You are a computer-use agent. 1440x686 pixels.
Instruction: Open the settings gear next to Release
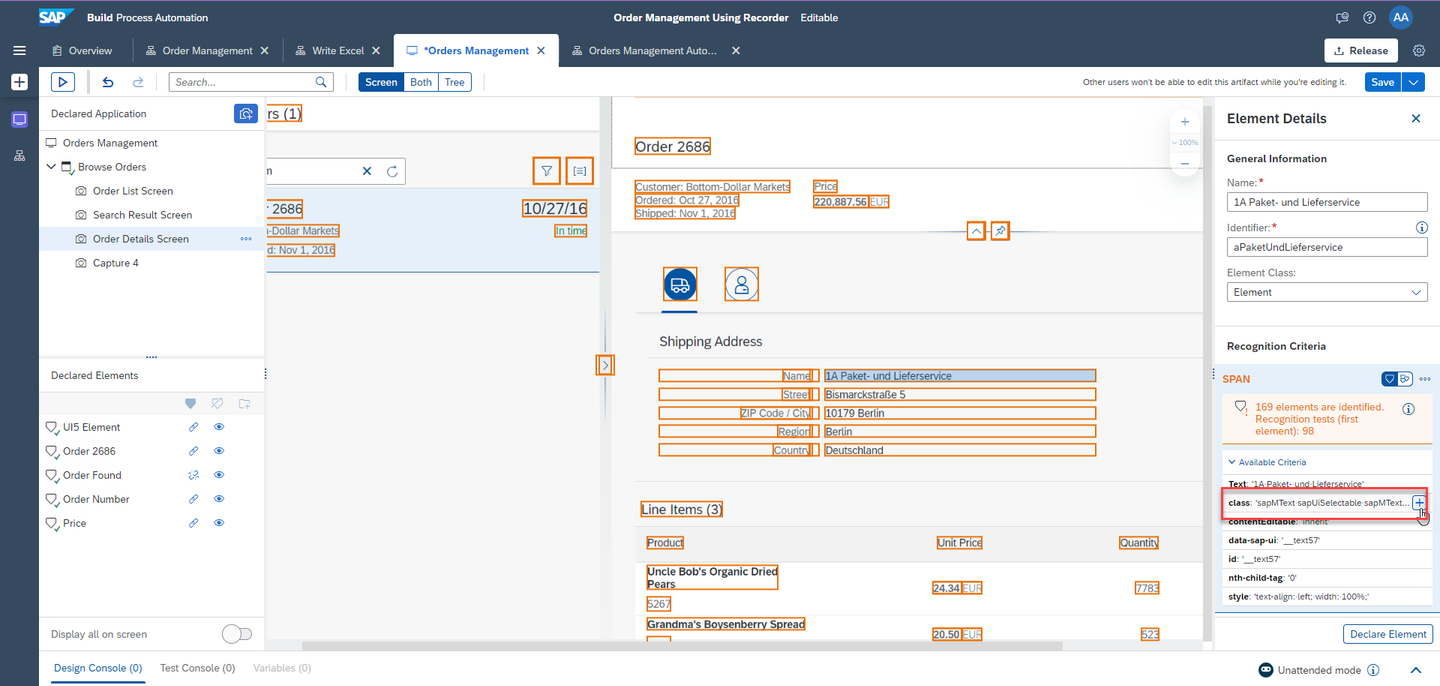[1418, 51]
